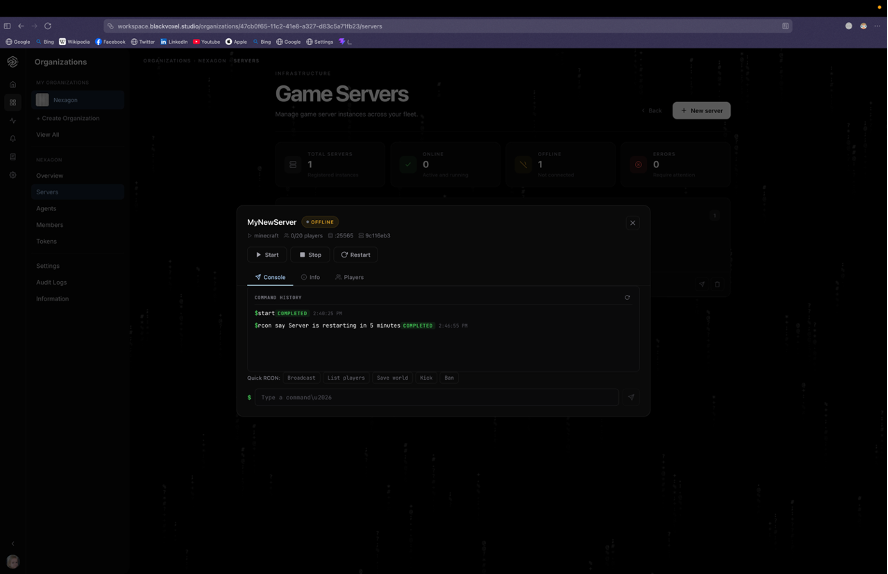The image size is (888, 574).
Task: Click the Total Servers stat card
Action: pyautogui.click(x=330, y=164)
